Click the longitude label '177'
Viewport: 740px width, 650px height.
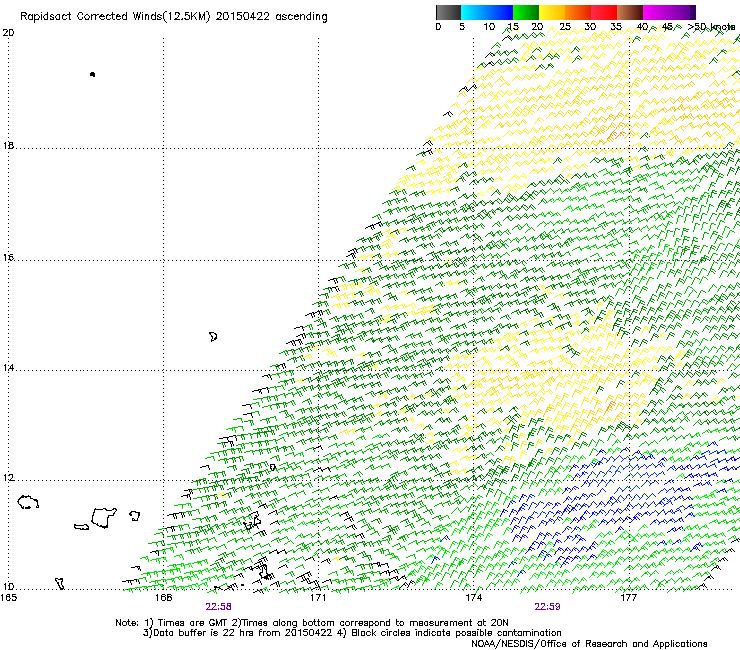pyautogui.click(x=628, y=598)
